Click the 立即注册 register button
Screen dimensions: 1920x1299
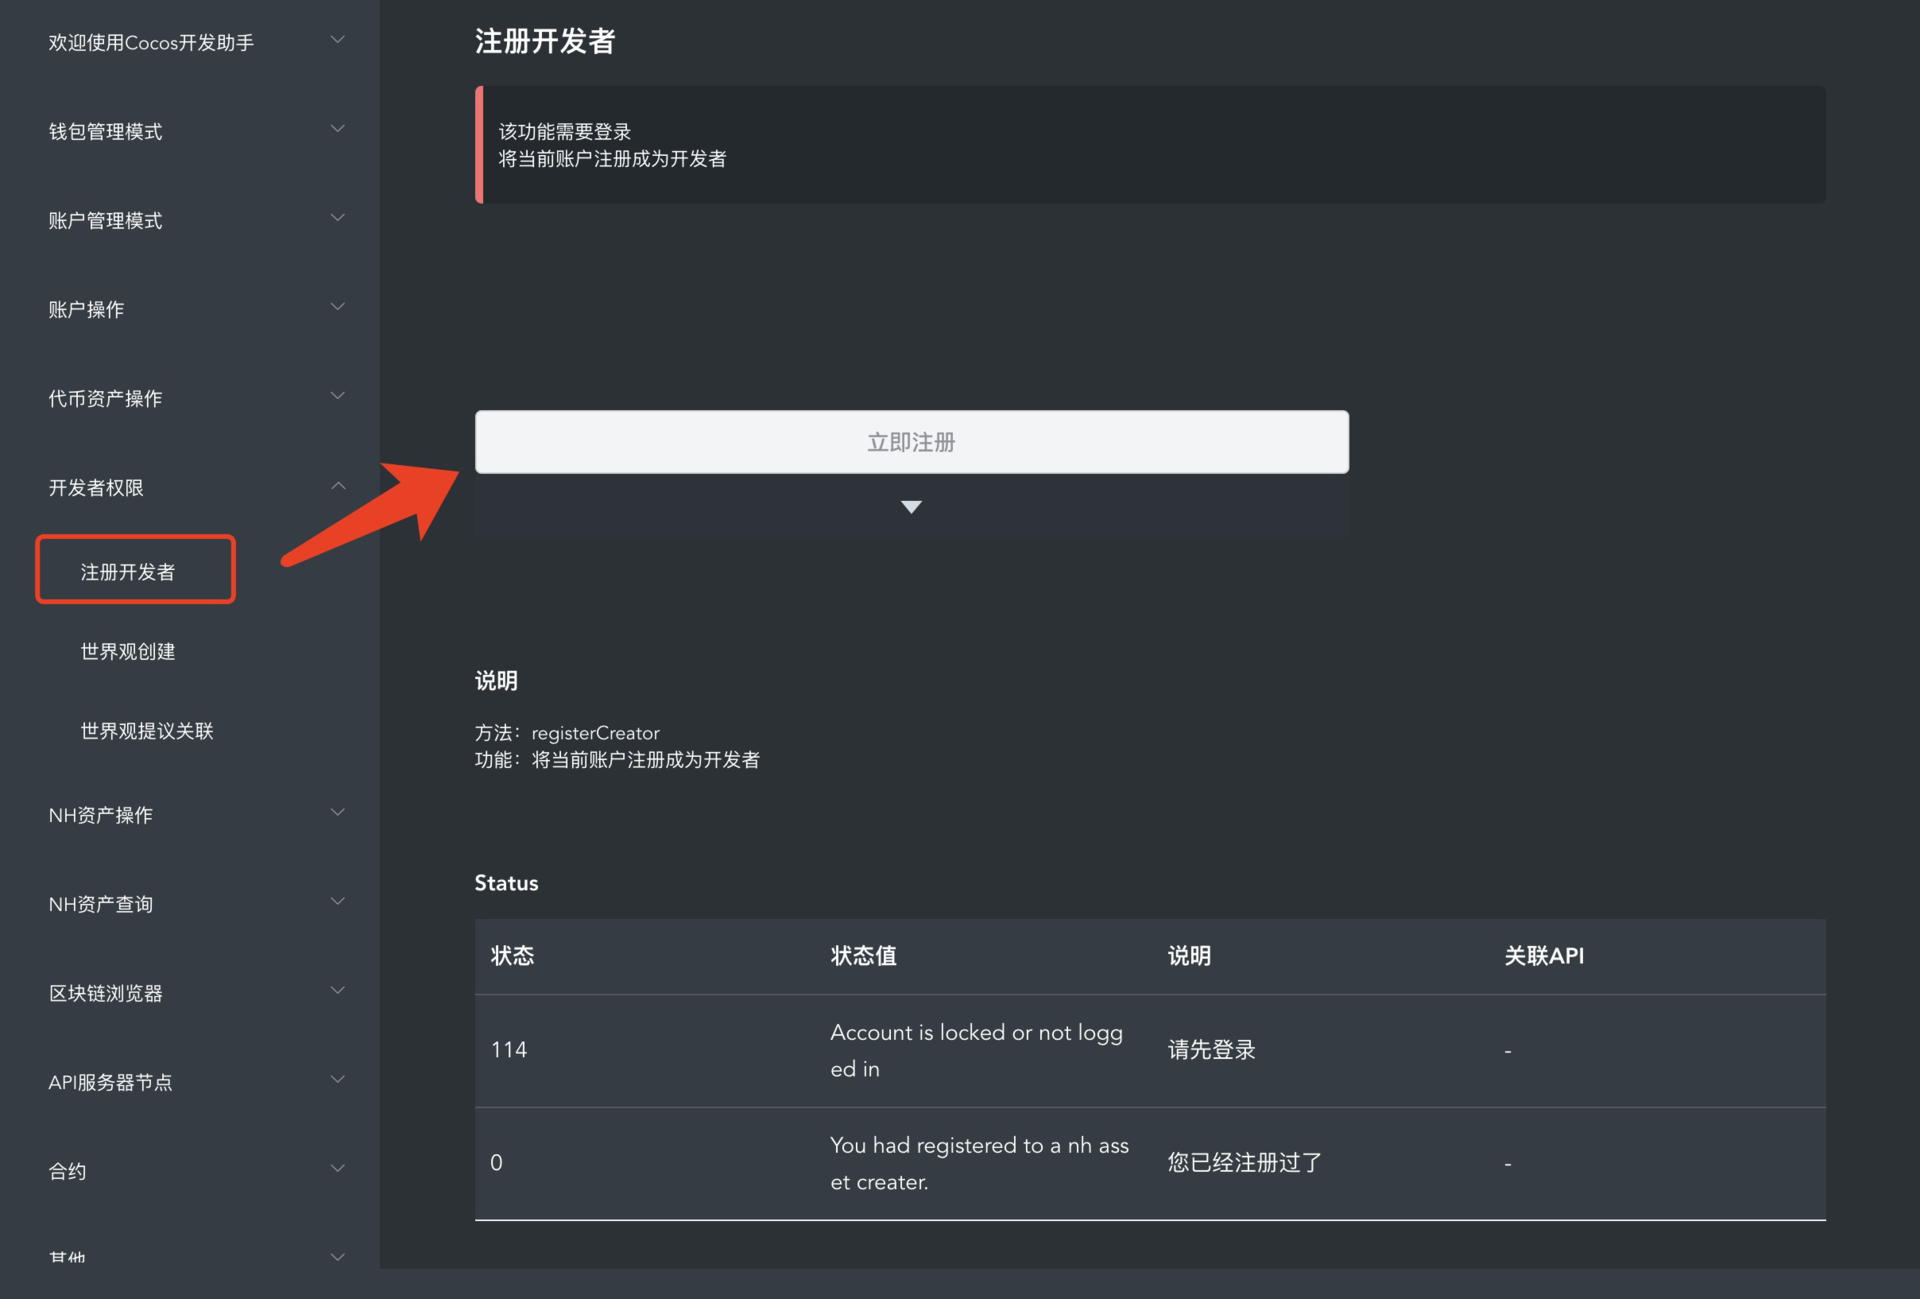click(x=911, y=442)
